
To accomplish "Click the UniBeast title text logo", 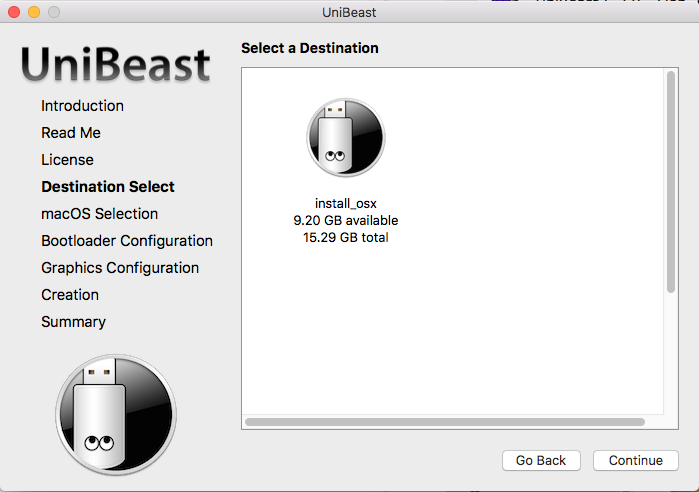I will tap(116, 64).
